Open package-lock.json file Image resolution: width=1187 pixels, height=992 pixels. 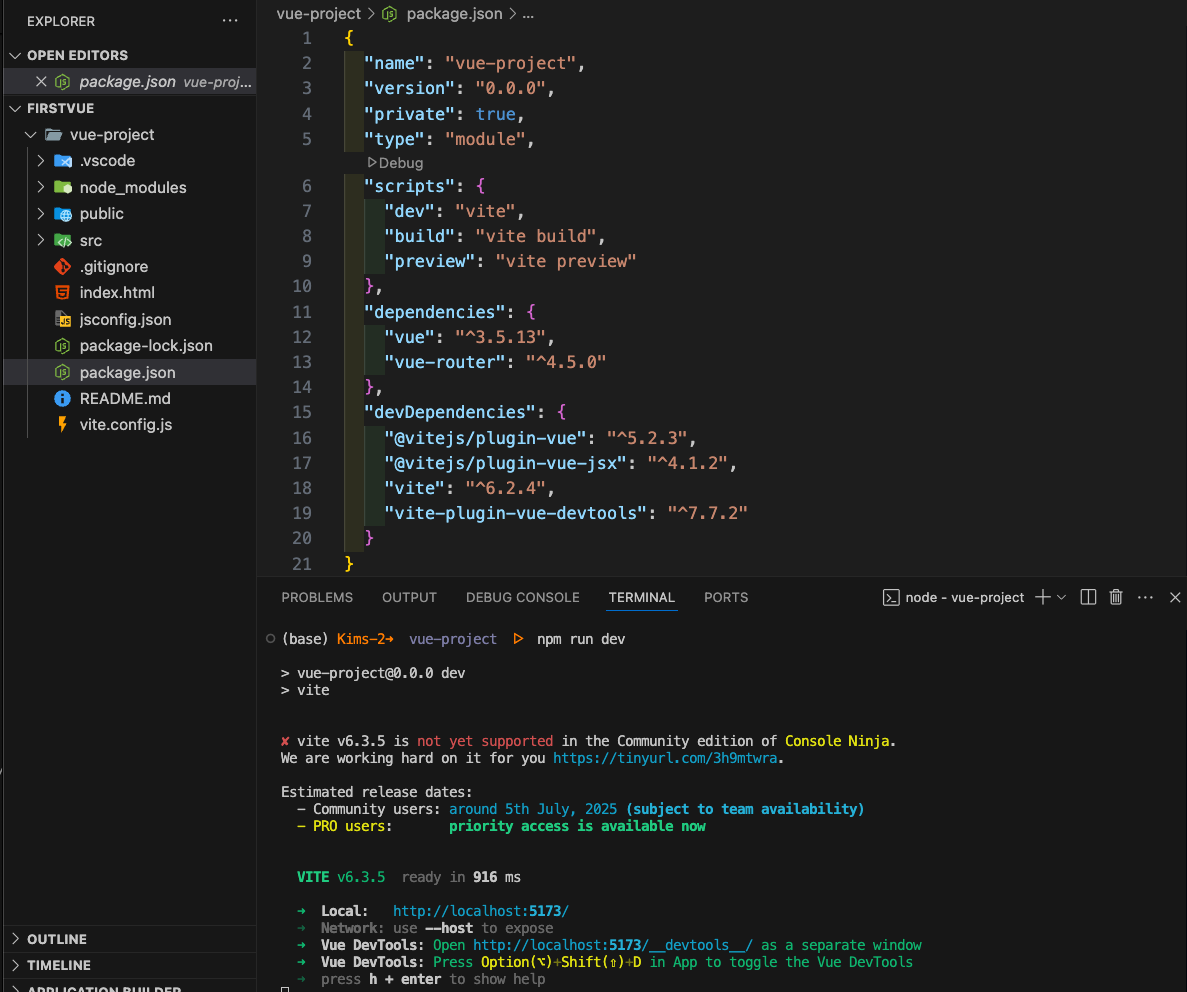coord(146,345)
